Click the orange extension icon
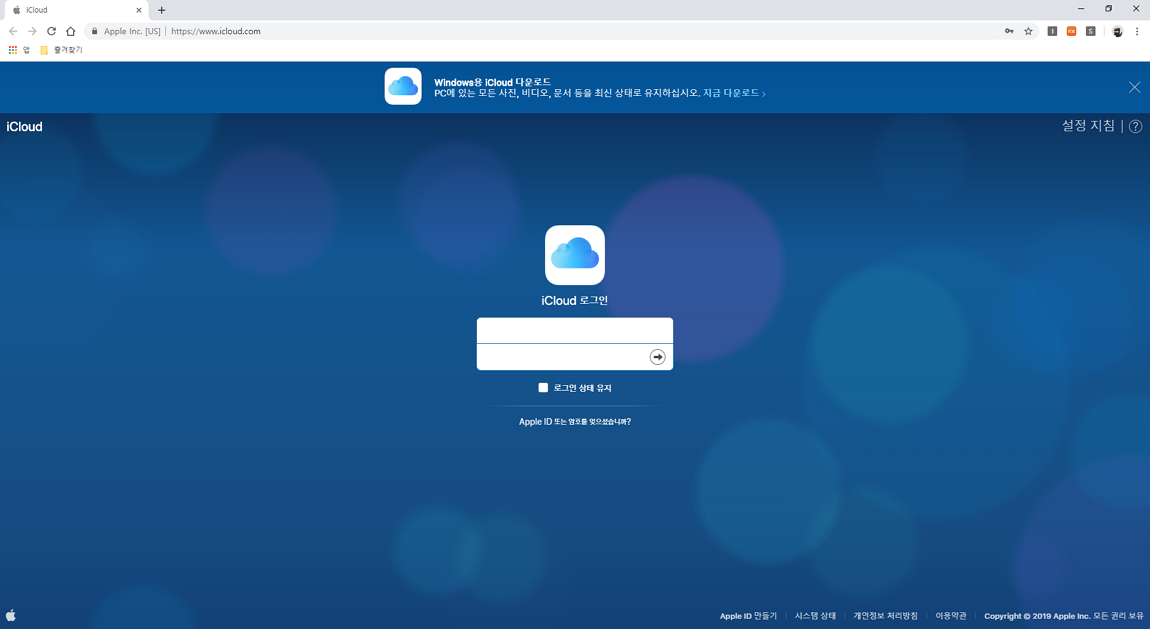 pos(1072,31)
